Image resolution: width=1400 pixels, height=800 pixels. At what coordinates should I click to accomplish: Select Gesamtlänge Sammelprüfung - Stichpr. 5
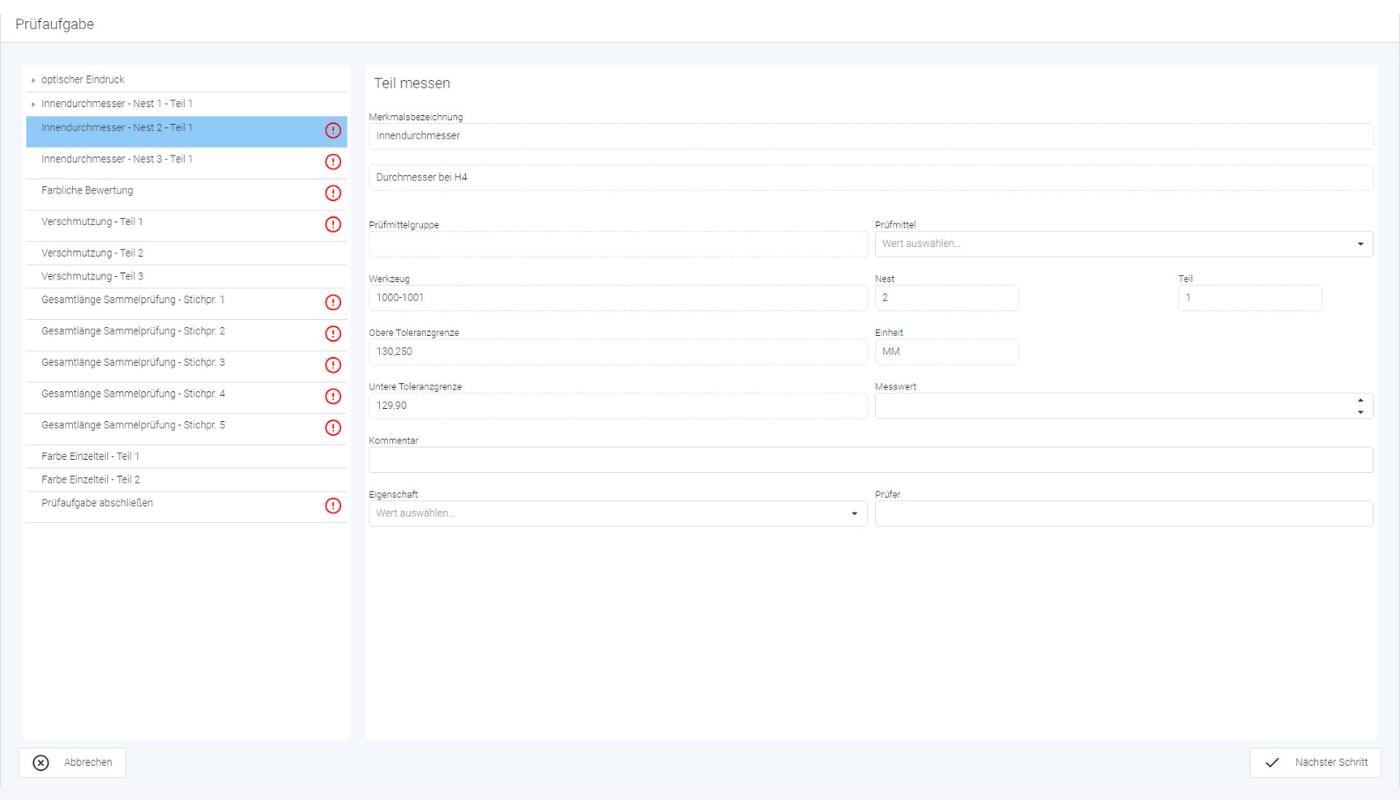click(186, 427)
